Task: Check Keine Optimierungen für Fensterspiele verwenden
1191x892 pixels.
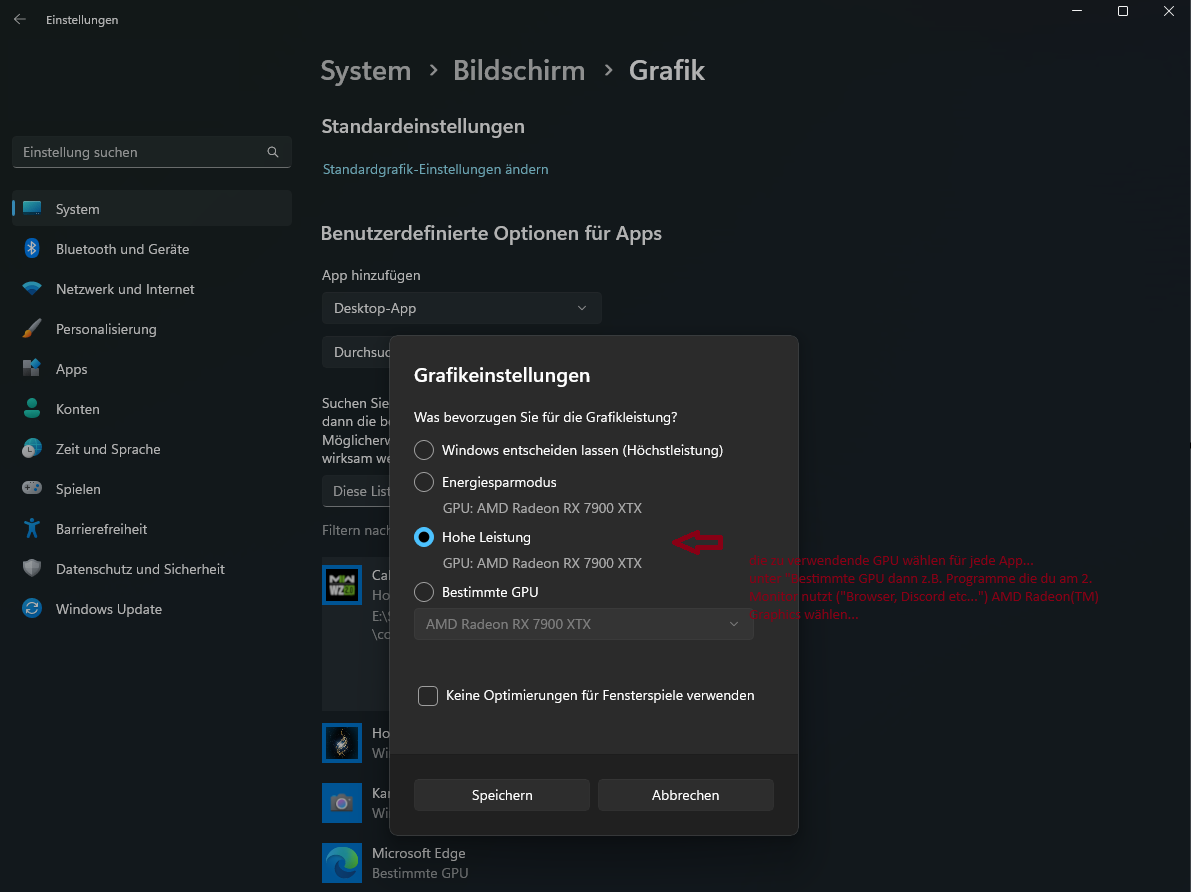Action: tap(428, 695)
